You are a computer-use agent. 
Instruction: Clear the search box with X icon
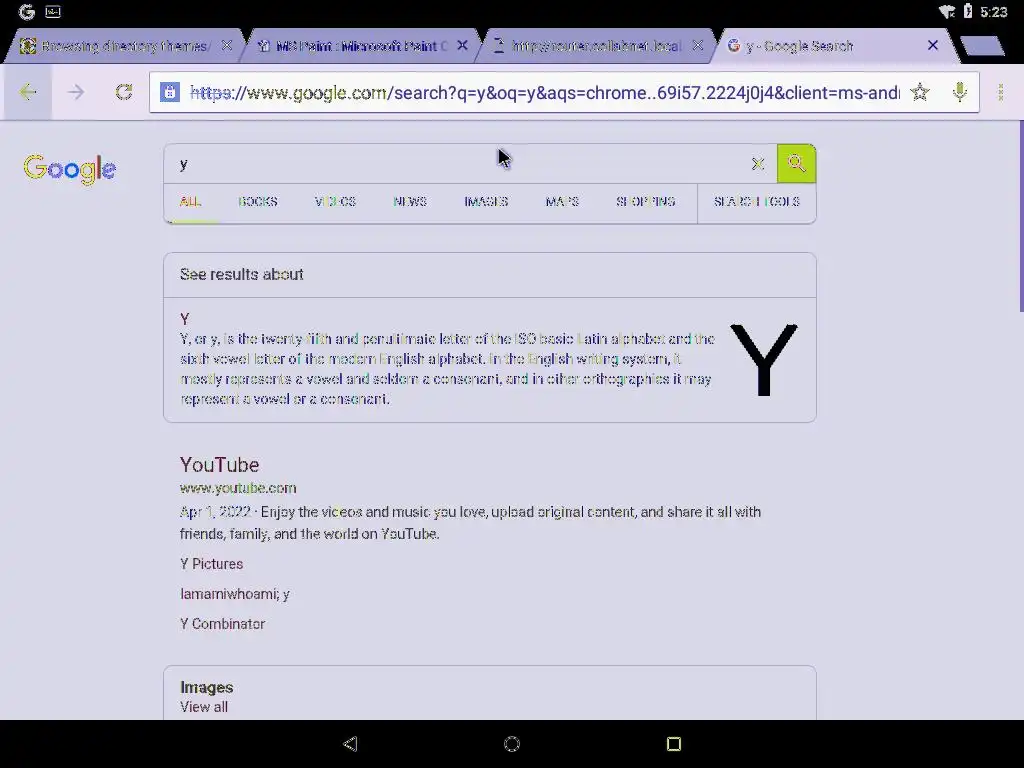point(758,164)
